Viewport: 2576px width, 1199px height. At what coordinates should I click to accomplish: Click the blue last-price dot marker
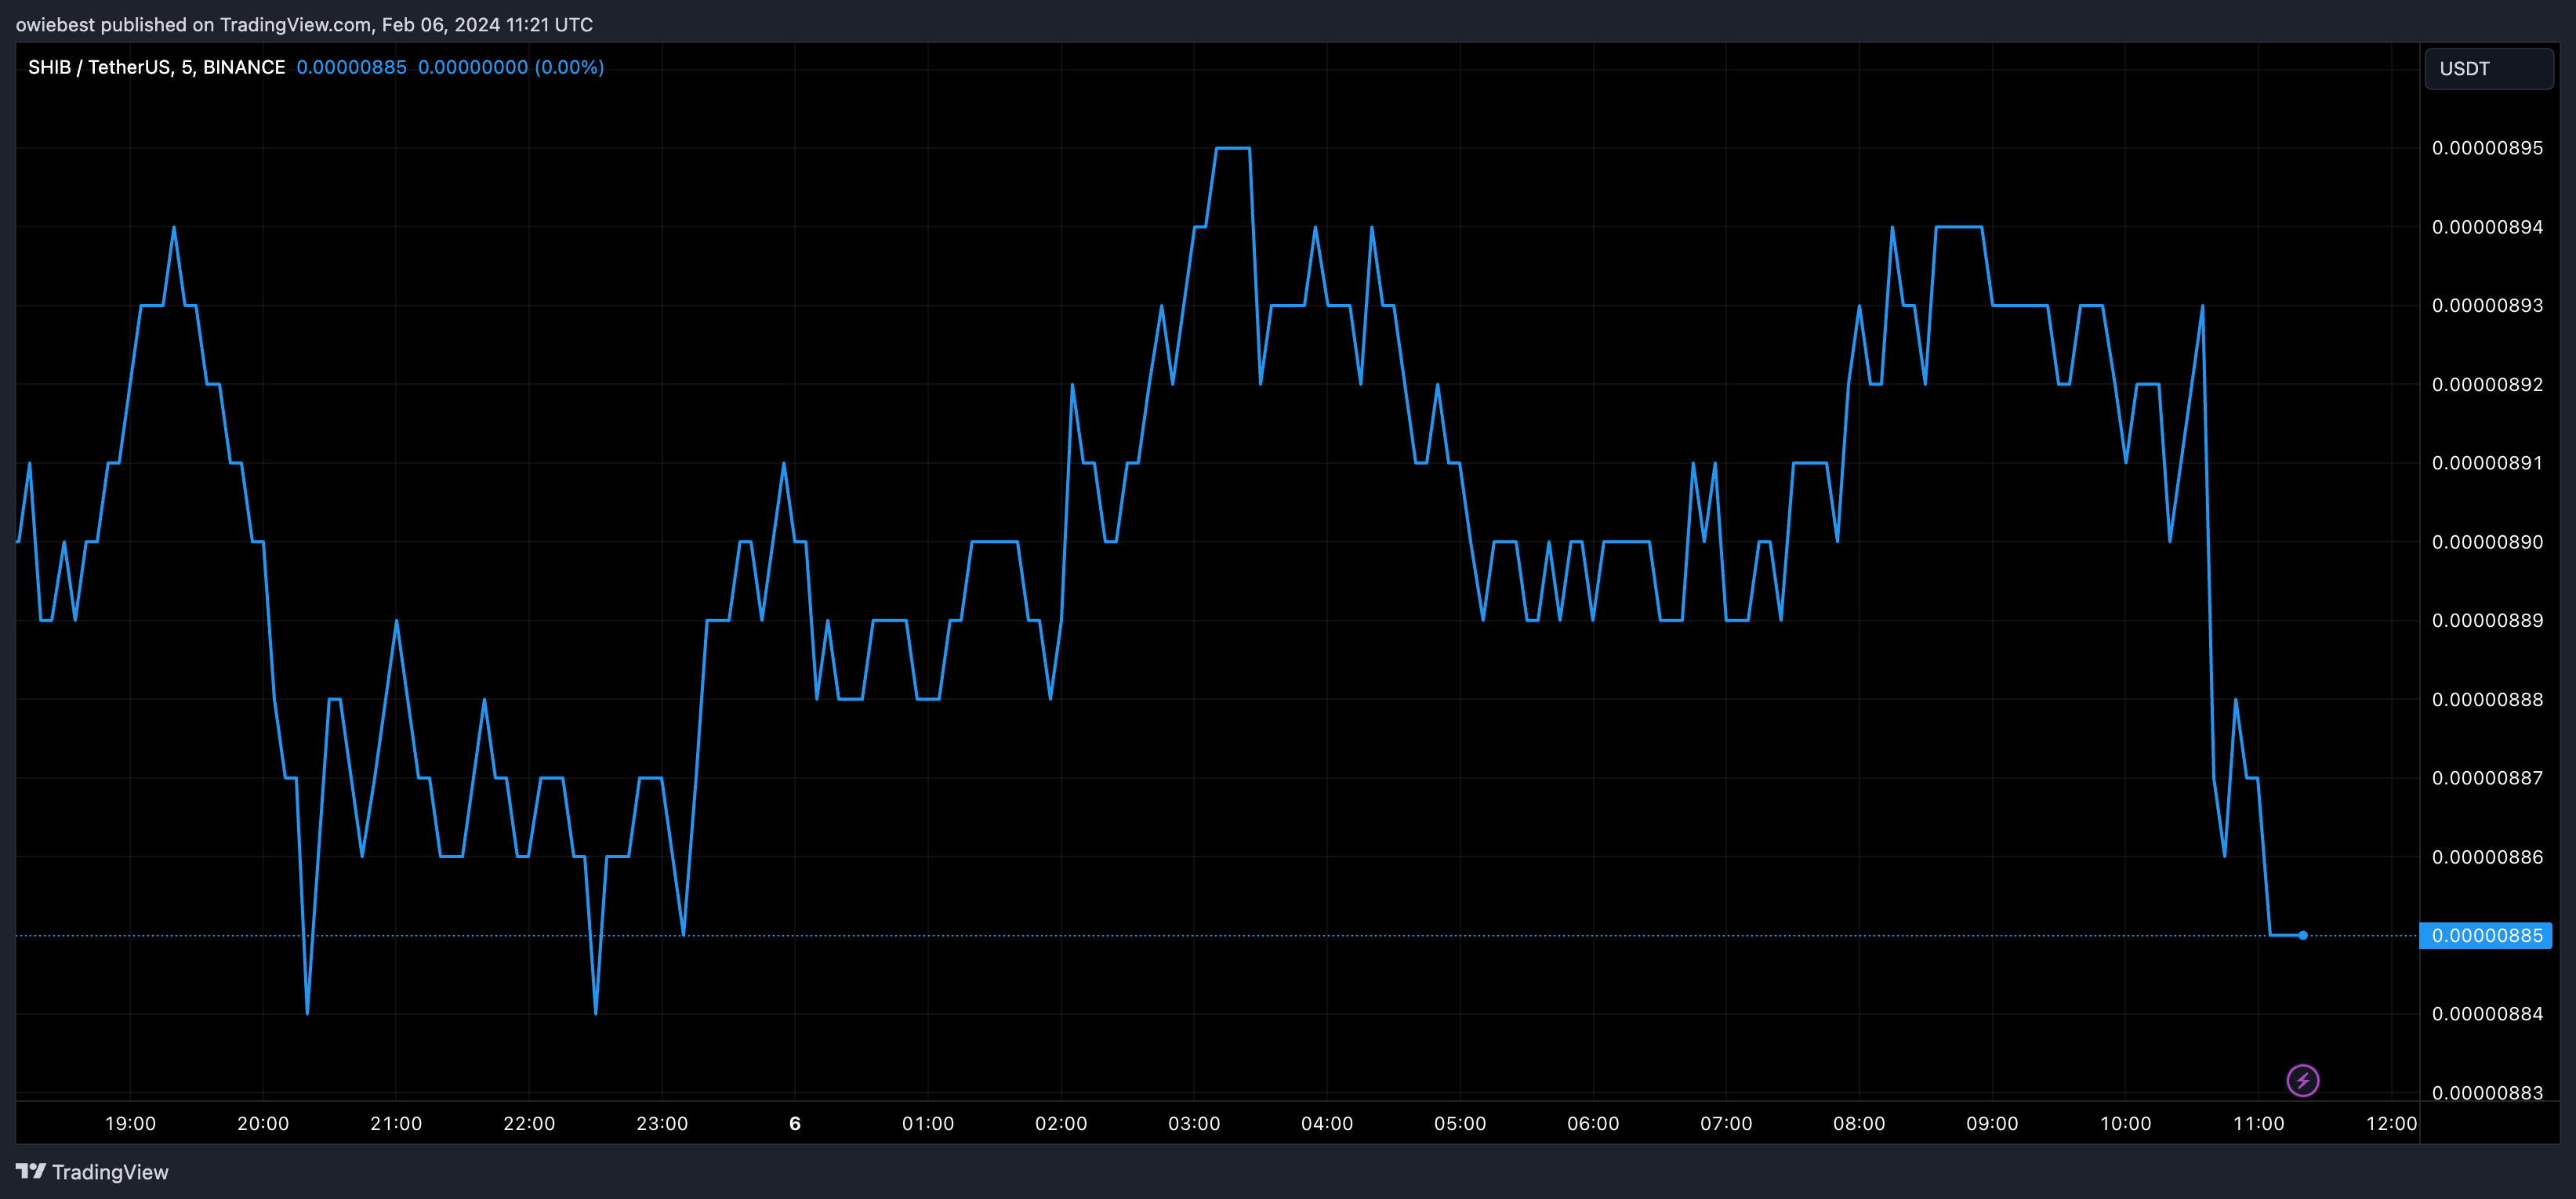click(x=2302, y=935)
